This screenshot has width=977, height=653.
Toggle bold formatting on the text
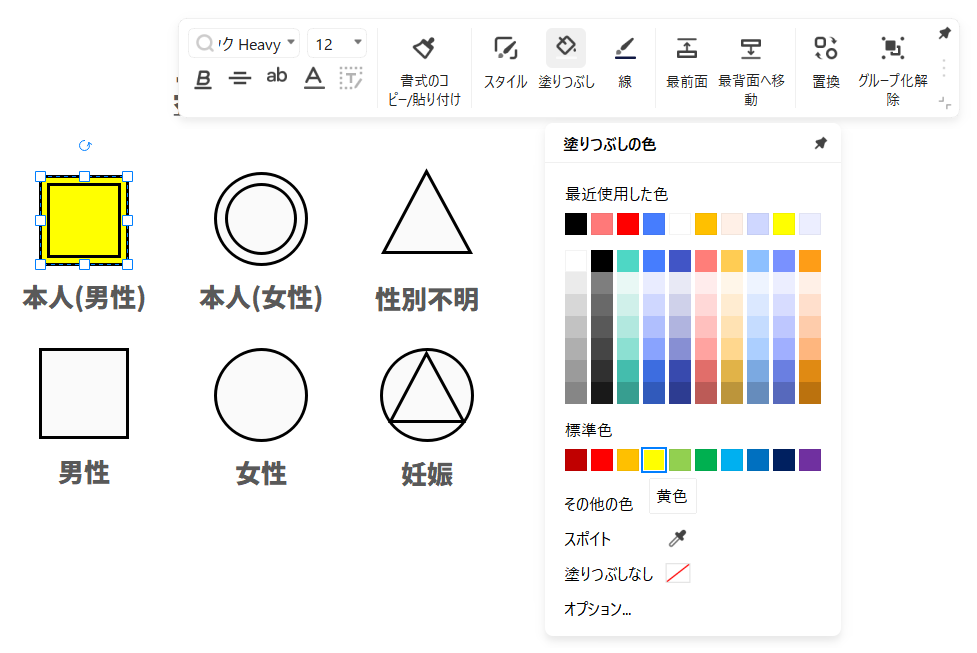click(203, 78)
